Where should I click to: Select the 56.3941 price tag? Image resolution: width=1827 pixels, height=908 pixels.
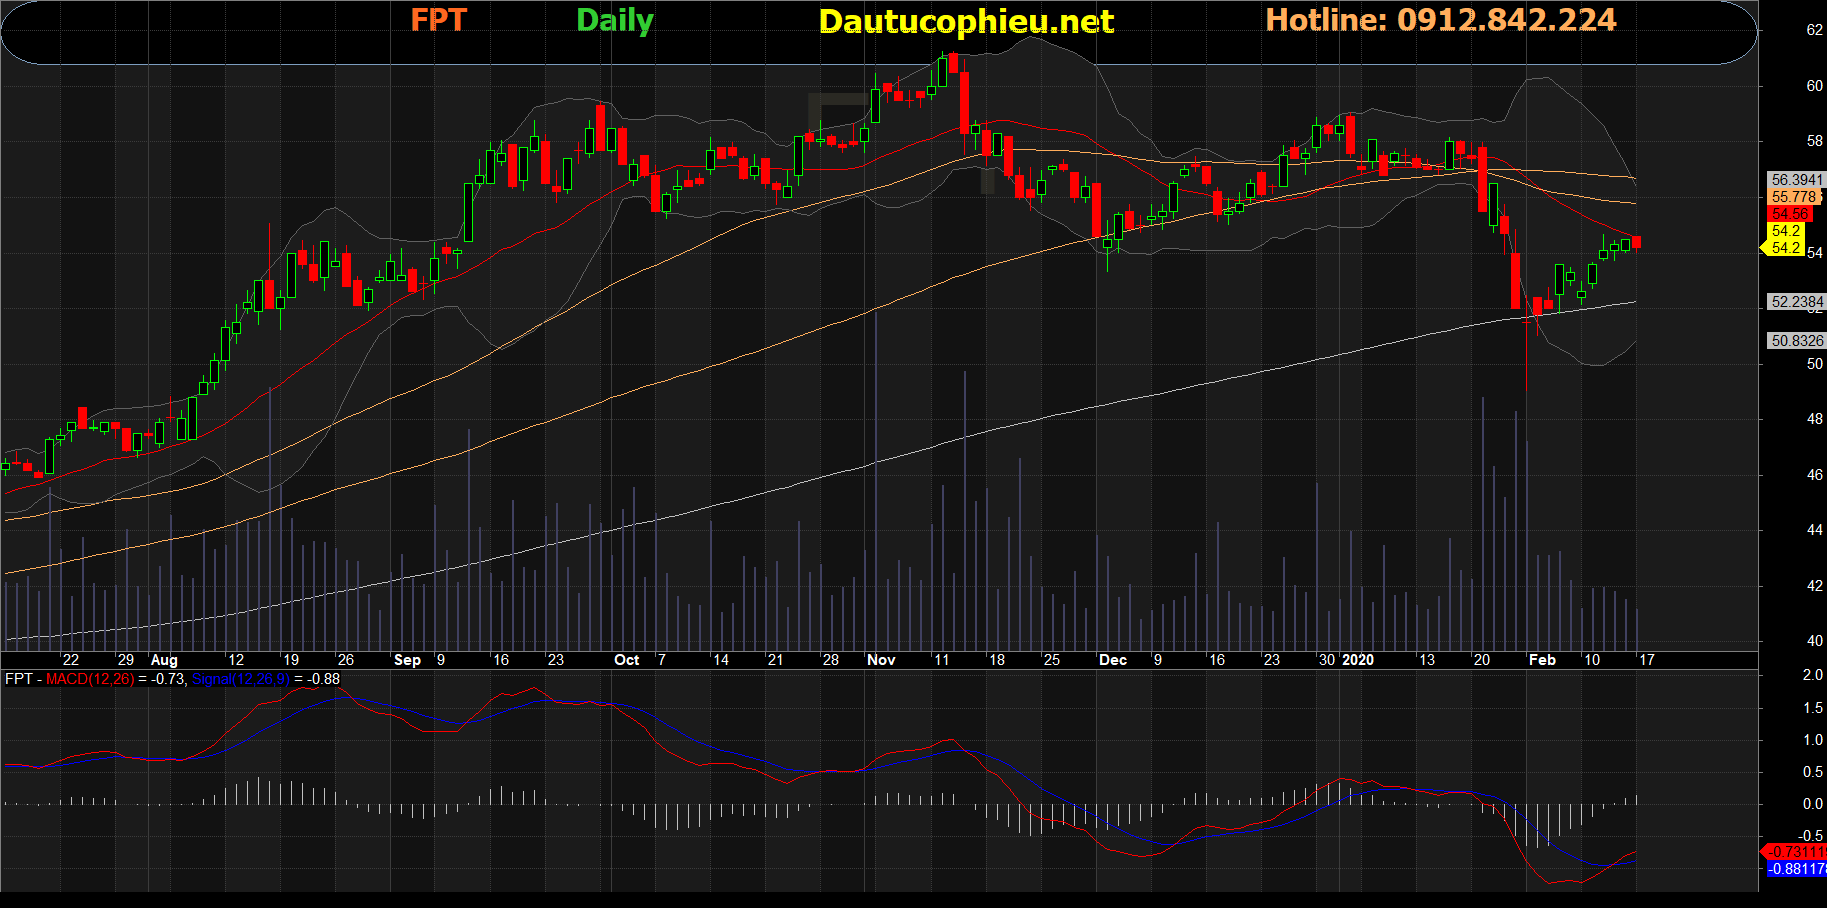1796,180
